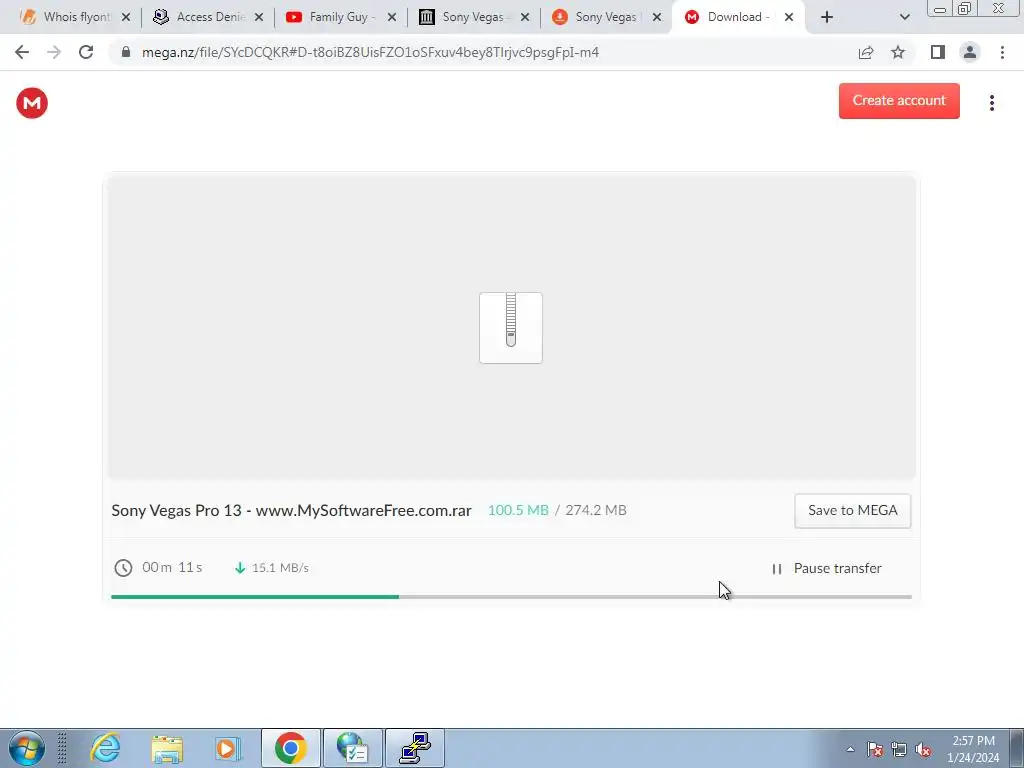Show hidden system tray icons
Viewport: 1024px width, 768px height.
850,749
